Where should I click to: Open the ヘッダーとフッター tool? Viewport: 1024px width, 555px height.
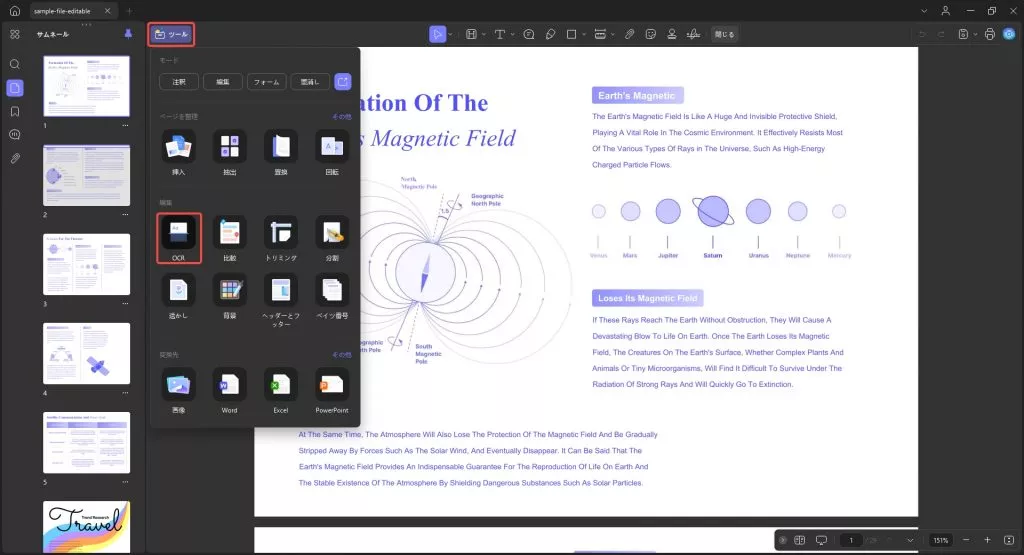coord(281,300)
